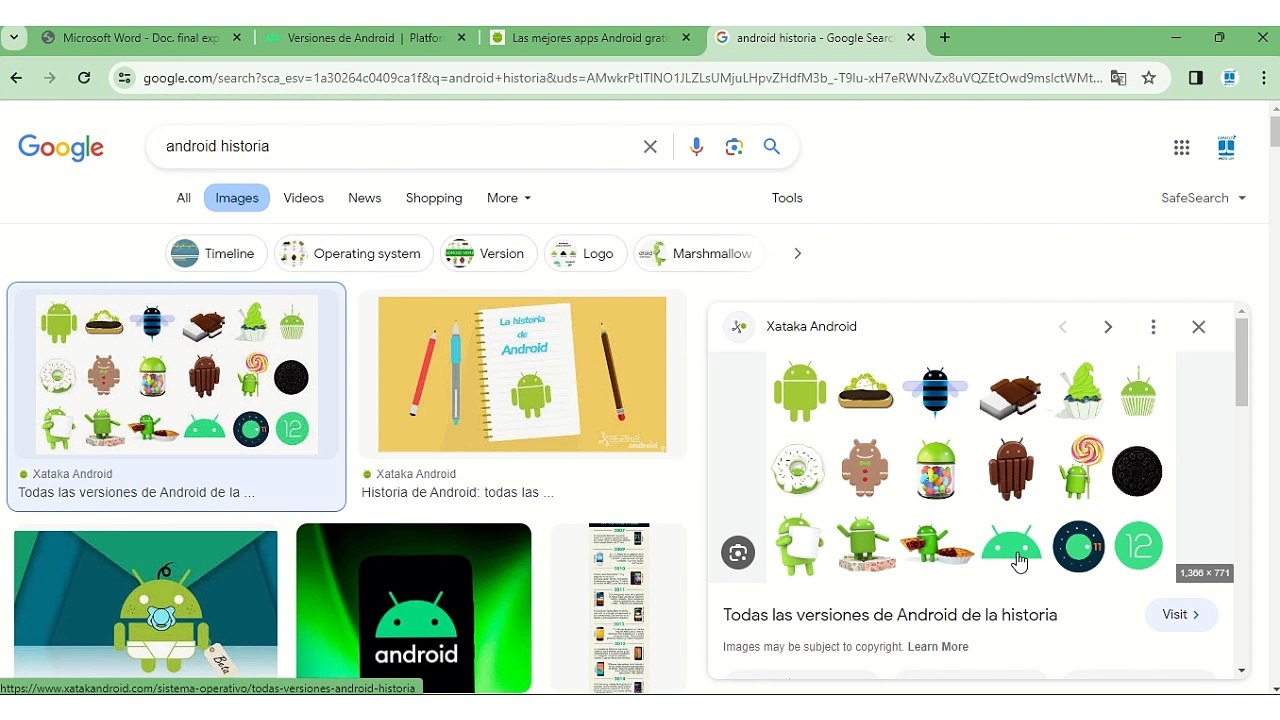Expand the More search options menu
The image size is (1280, 720).
509,198
